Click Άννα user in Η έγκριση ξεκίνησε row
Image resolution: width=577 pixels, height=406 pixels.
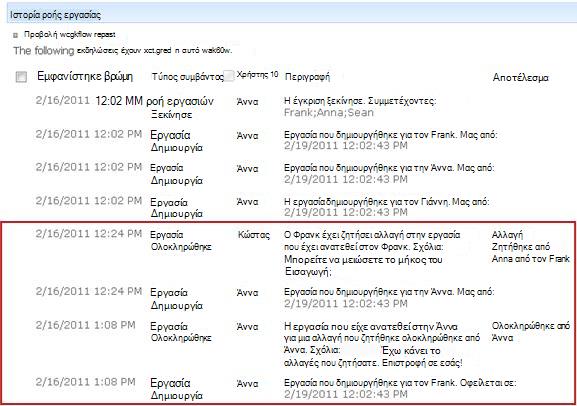[247, 102]
